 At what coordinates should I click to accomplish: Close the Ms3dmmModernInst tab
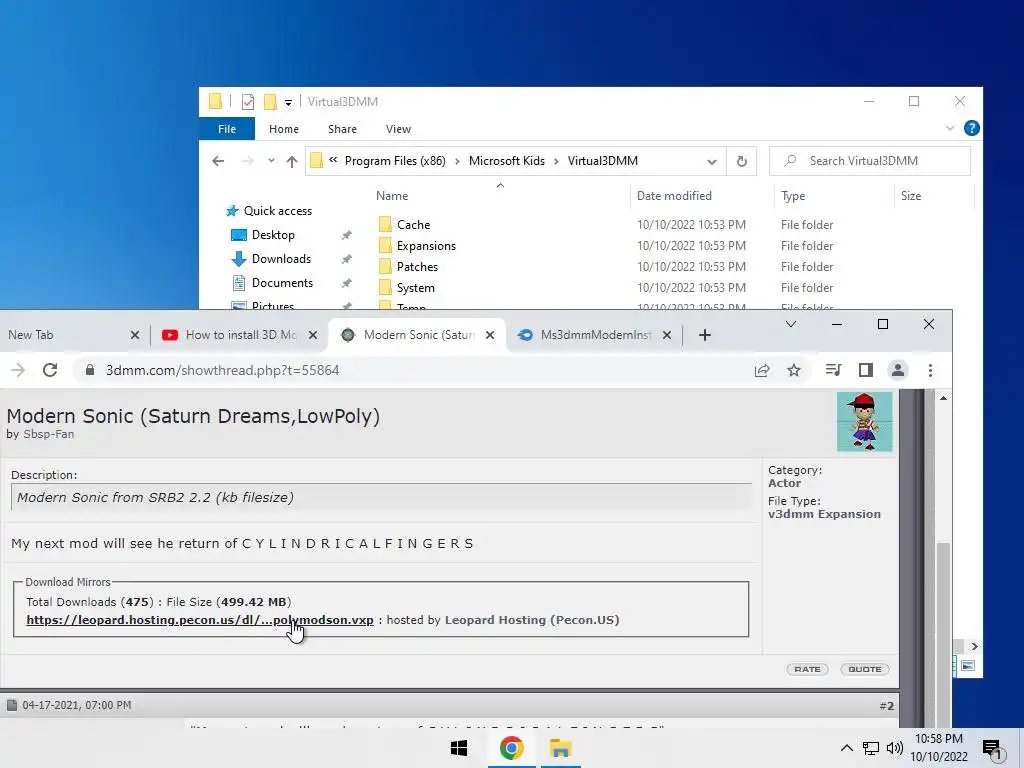coord(667,335)
